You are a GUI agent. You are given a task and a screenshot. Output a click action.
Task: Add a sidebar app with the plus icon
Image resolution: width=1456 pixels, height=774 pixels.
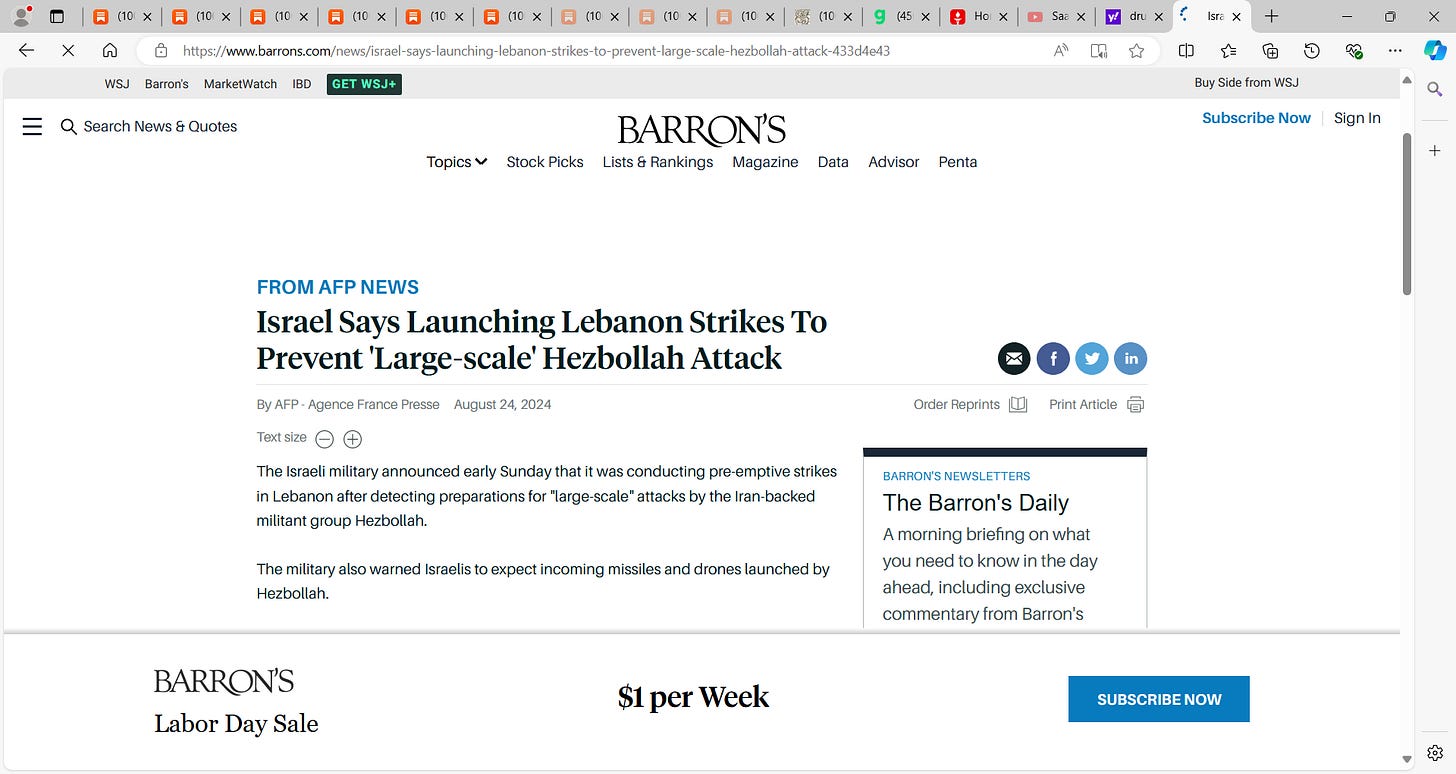click(x=1435, y=151)
